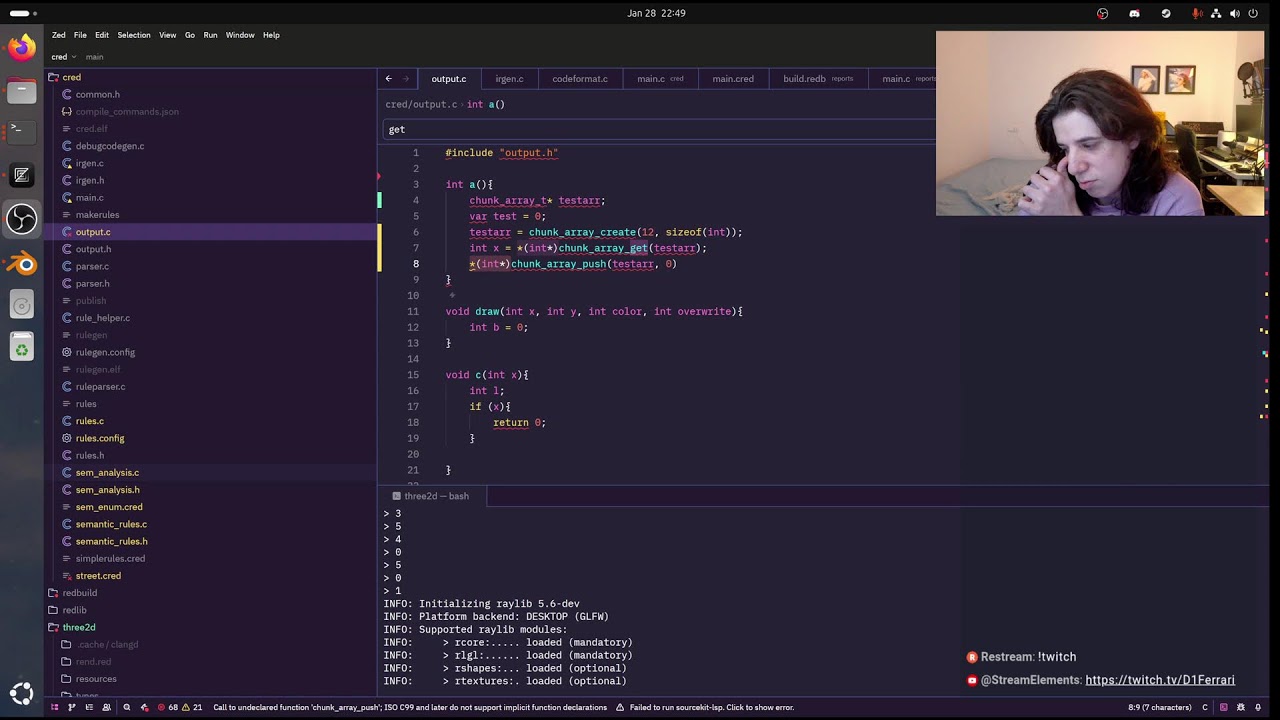
Task: Click the search field containing 'get'
Action: click(660, 129)
